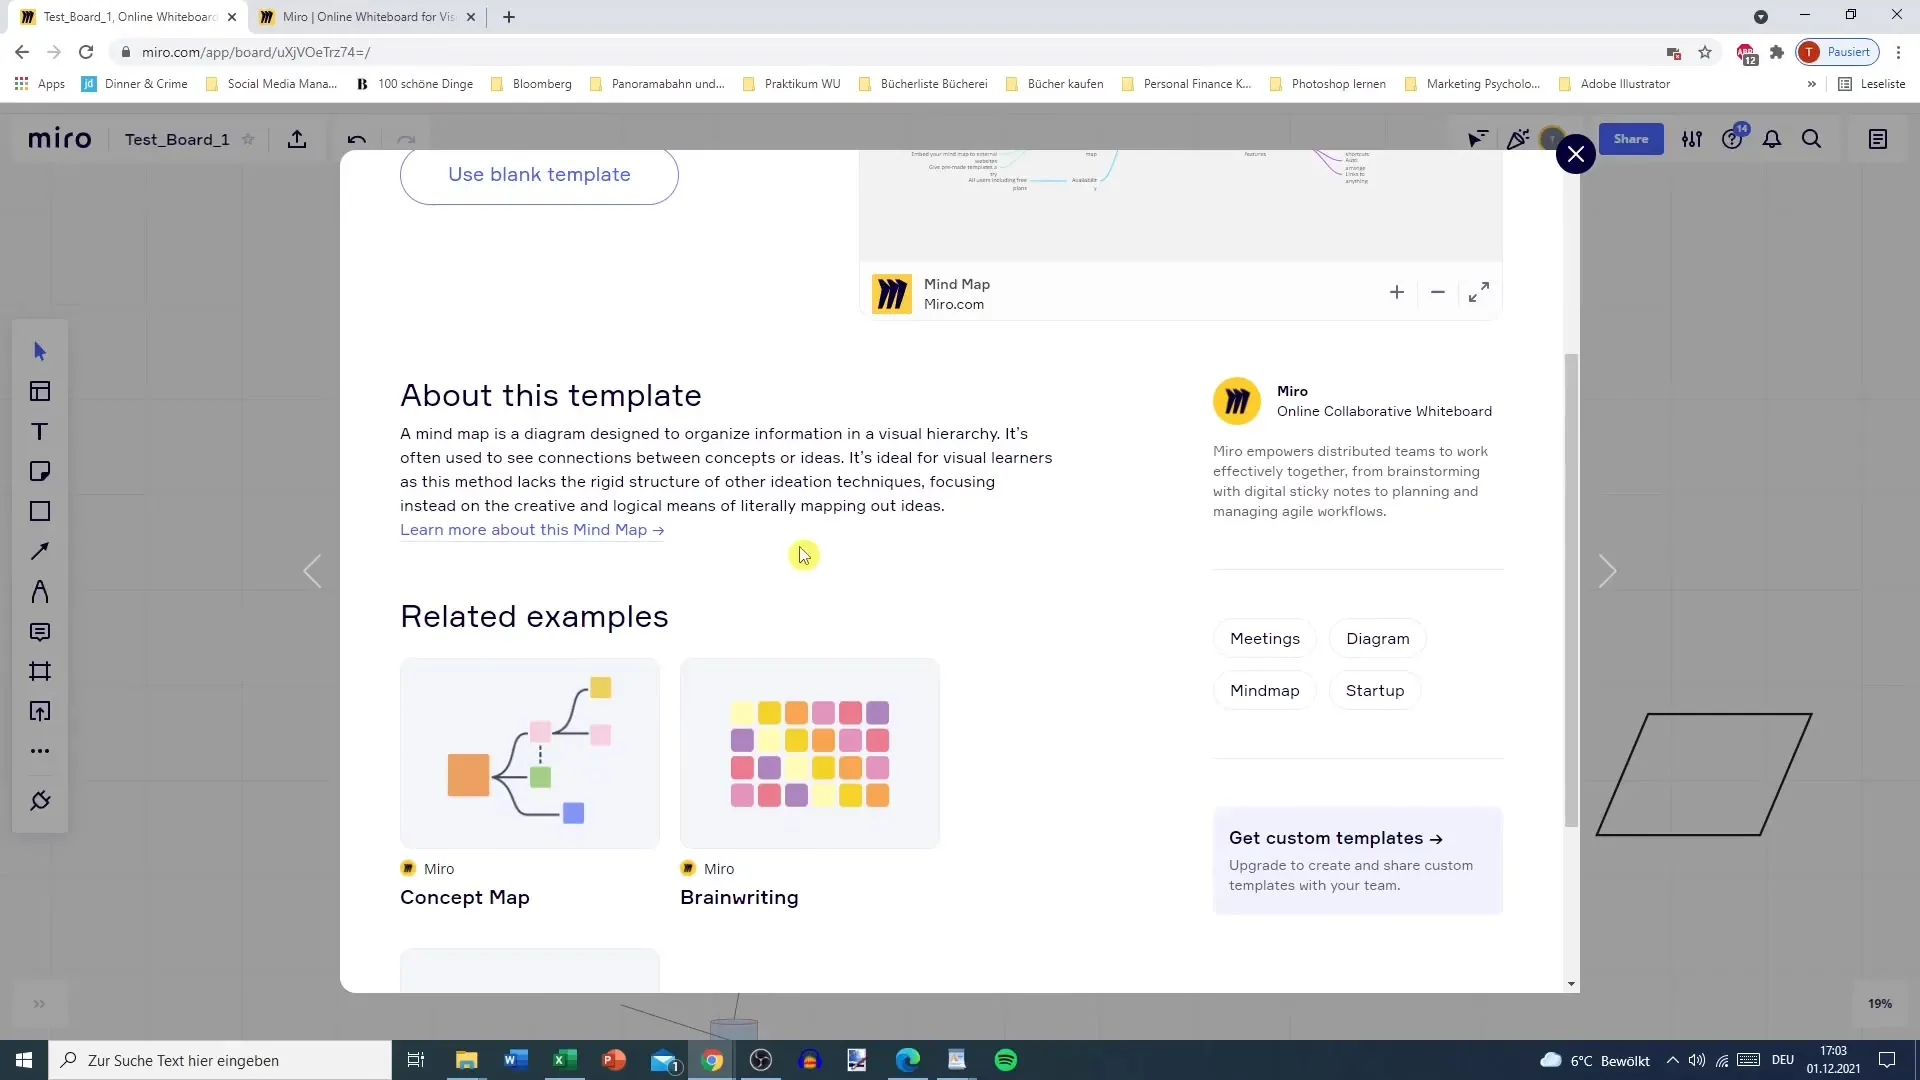Open a new browser tab

(509, 17)
